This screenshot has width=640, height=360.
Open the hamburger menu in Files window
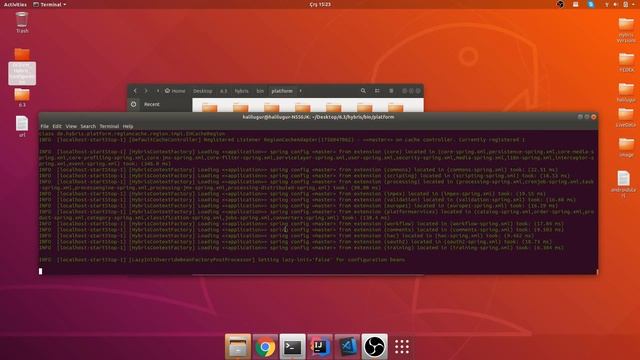click(x=391, y=91)
